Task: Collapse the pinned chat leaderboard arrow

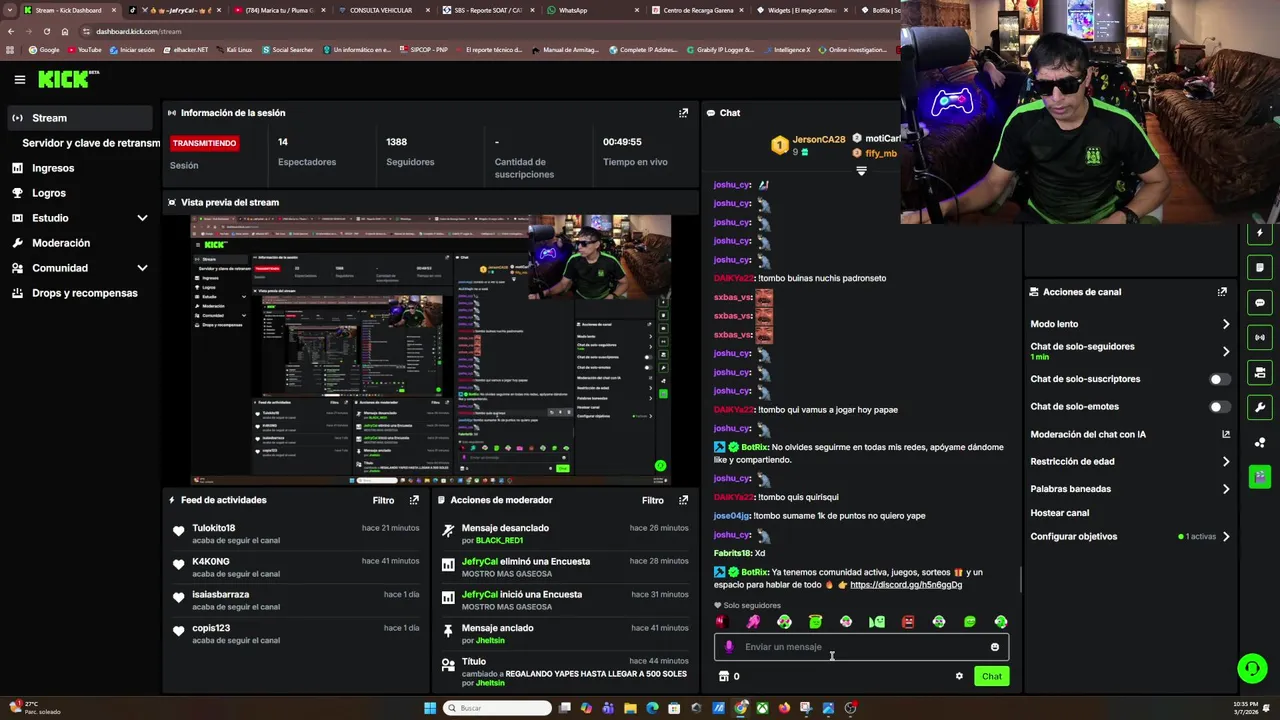Action: tap(861, 171)
